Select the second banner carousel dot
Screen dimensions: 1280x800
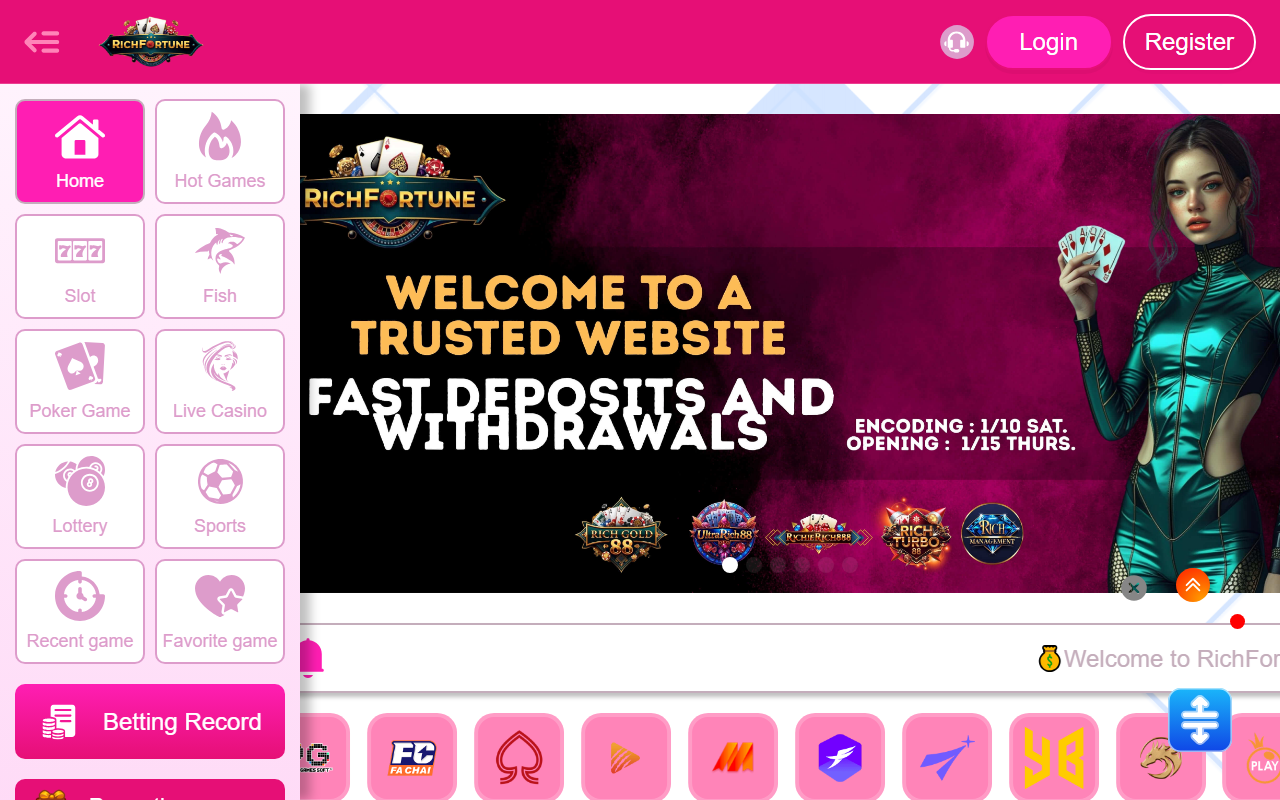754,565
